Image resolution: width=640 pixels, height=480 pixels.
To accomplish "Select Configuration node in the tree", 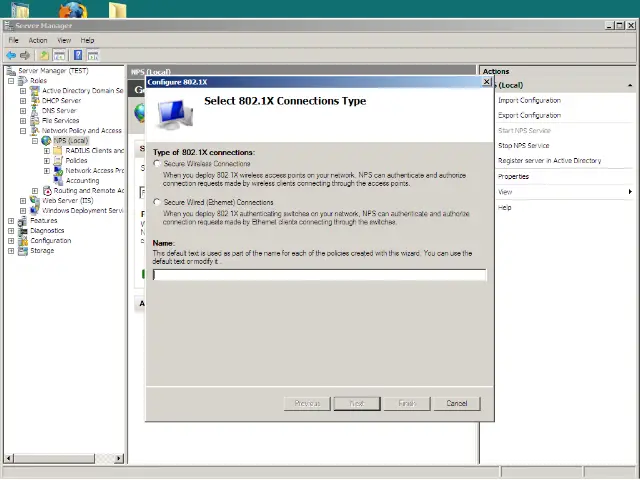I will pos(51,240).
